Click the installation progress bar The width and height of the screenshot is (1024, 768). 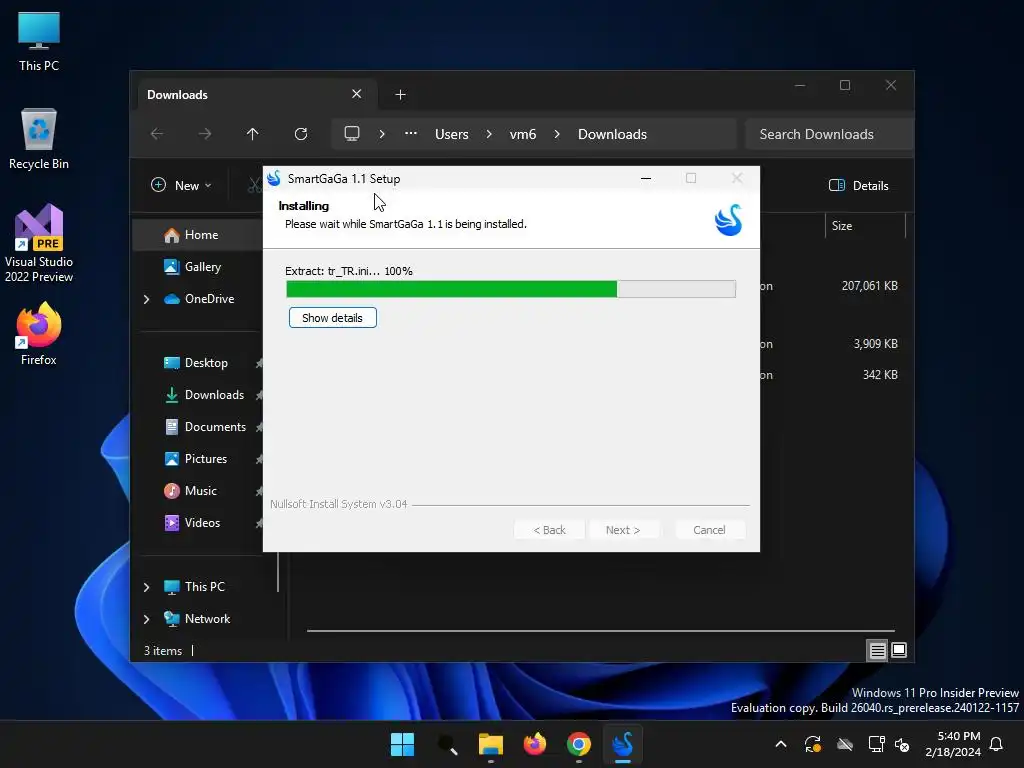coord(511,289)
